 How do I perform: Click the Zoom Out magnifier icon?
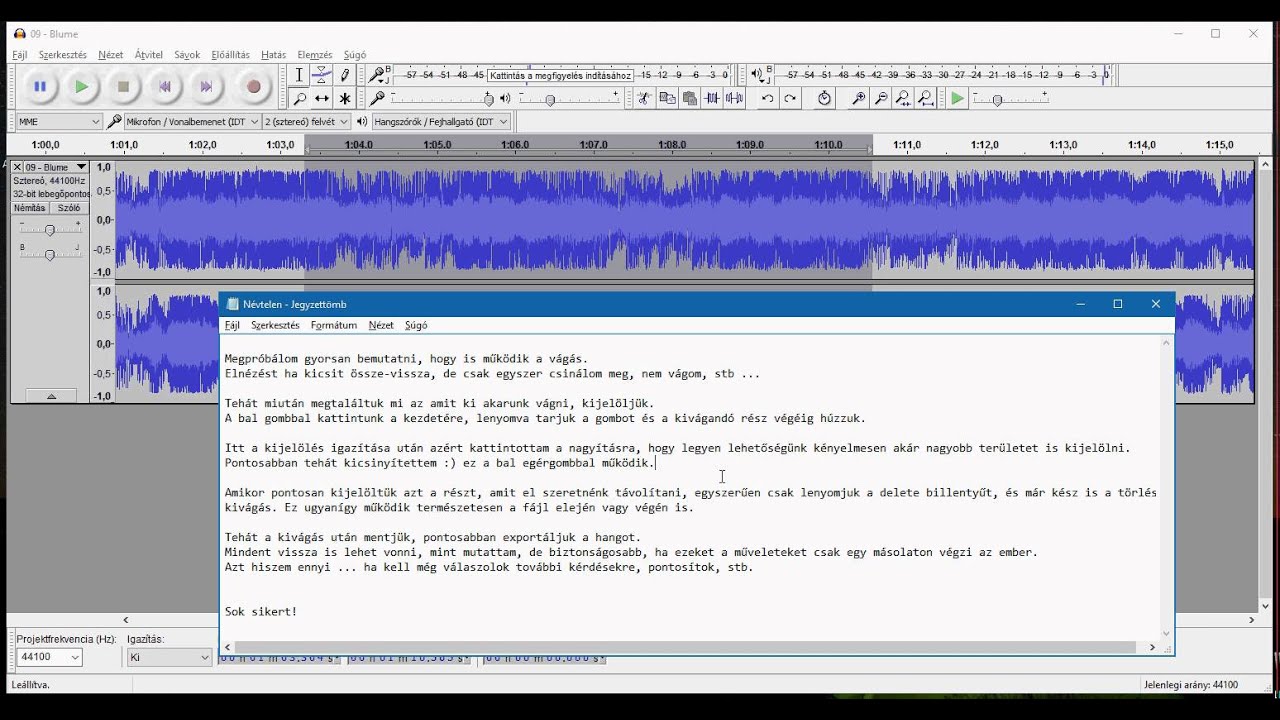(x=881, y=98)
